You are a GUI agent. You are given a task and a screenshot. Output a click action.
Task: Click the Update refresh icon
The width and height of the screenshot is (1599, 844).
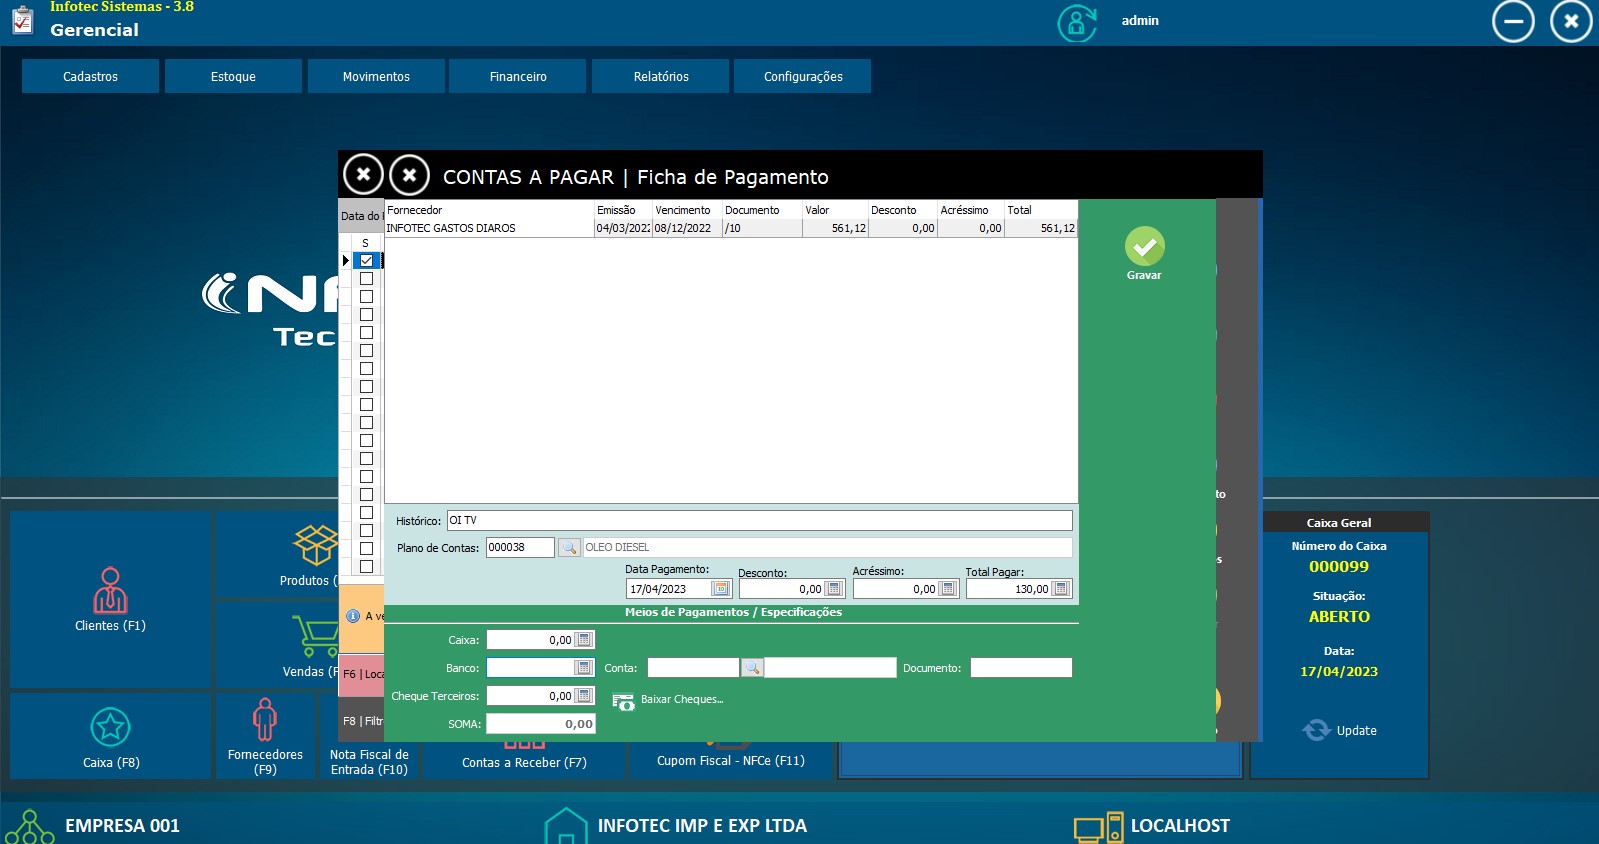coord(1316,730)
